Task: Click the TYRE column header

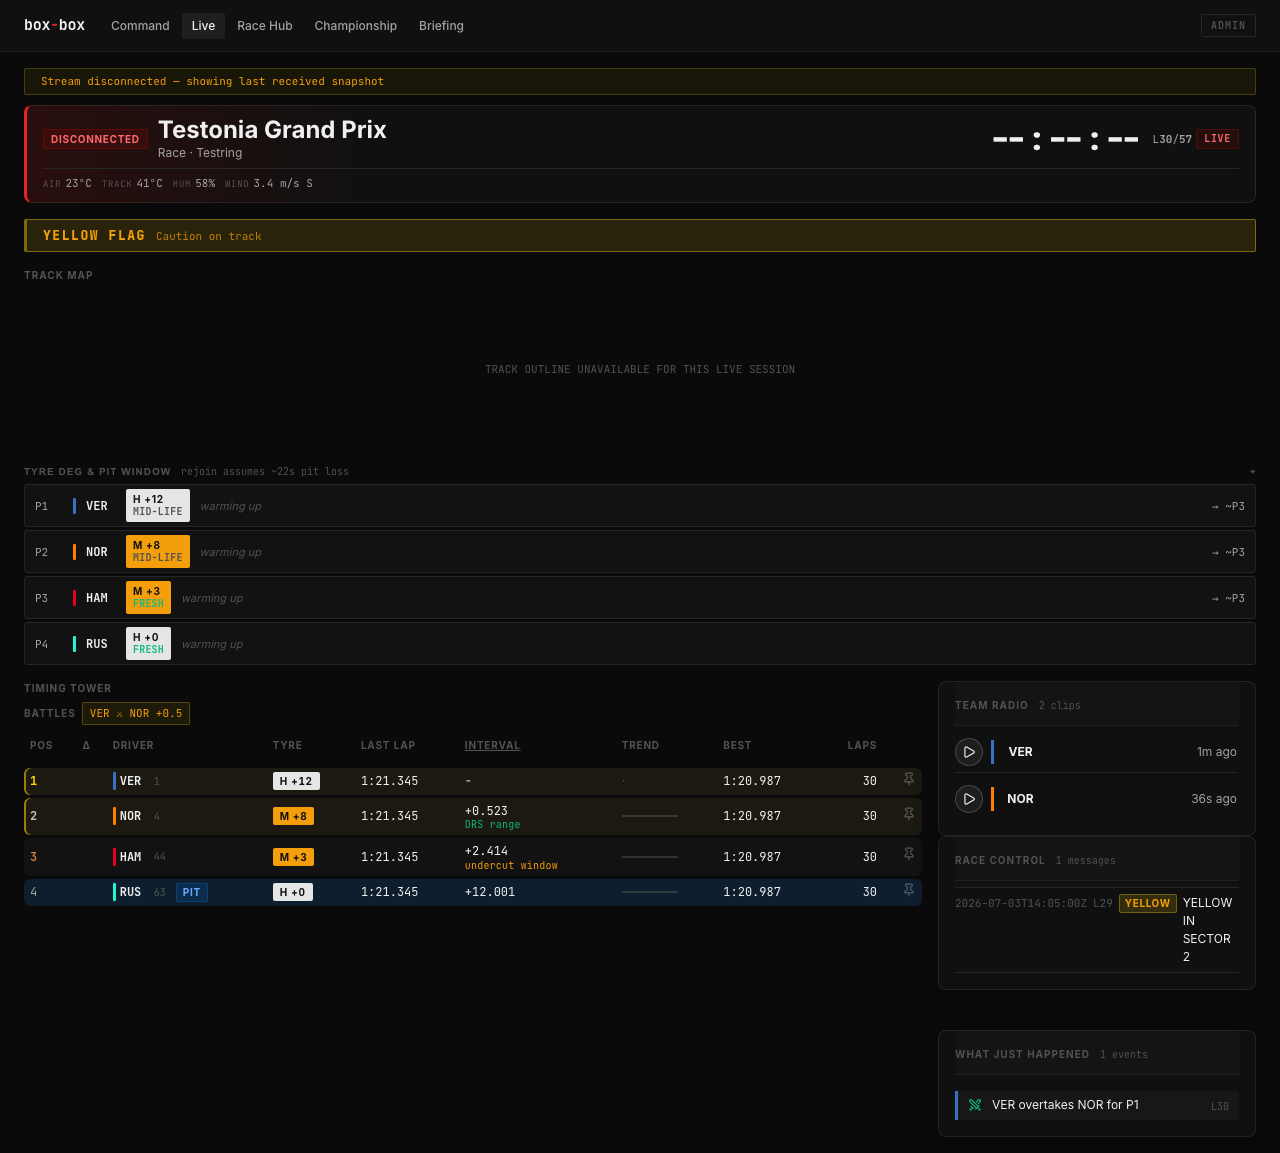Action: coord(287,745)
